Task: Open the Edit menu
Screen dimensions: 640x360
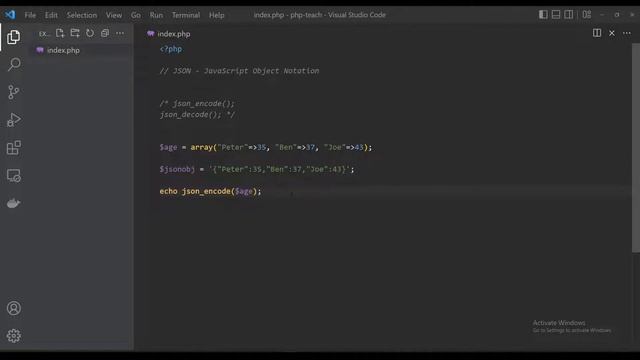Action: (x=51, y=15)
